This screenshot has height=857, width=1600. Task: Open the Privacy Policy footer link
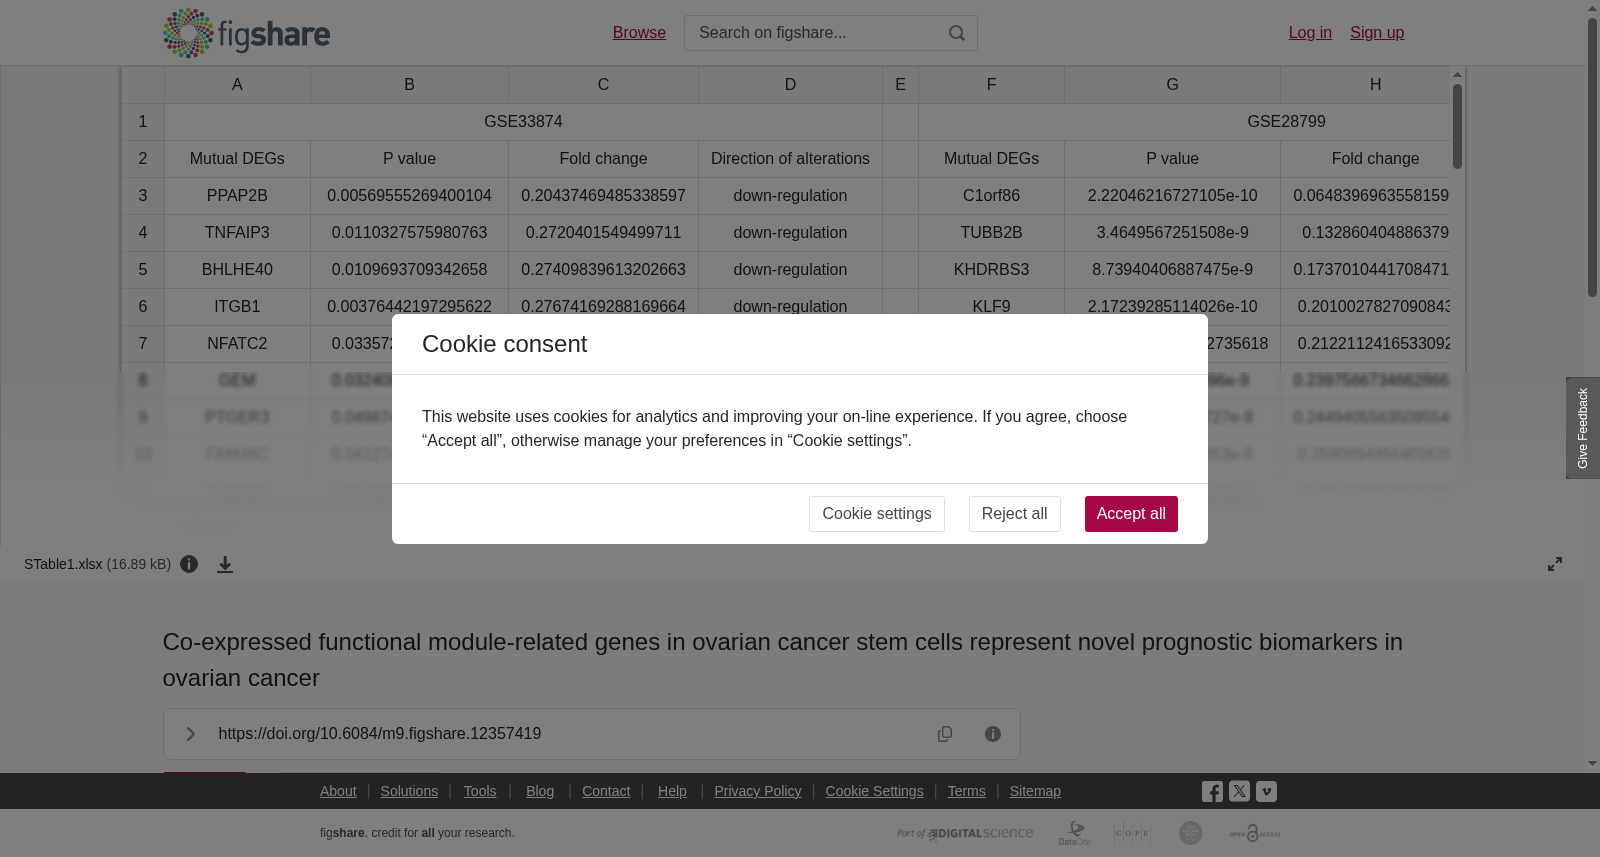point(758,791)
